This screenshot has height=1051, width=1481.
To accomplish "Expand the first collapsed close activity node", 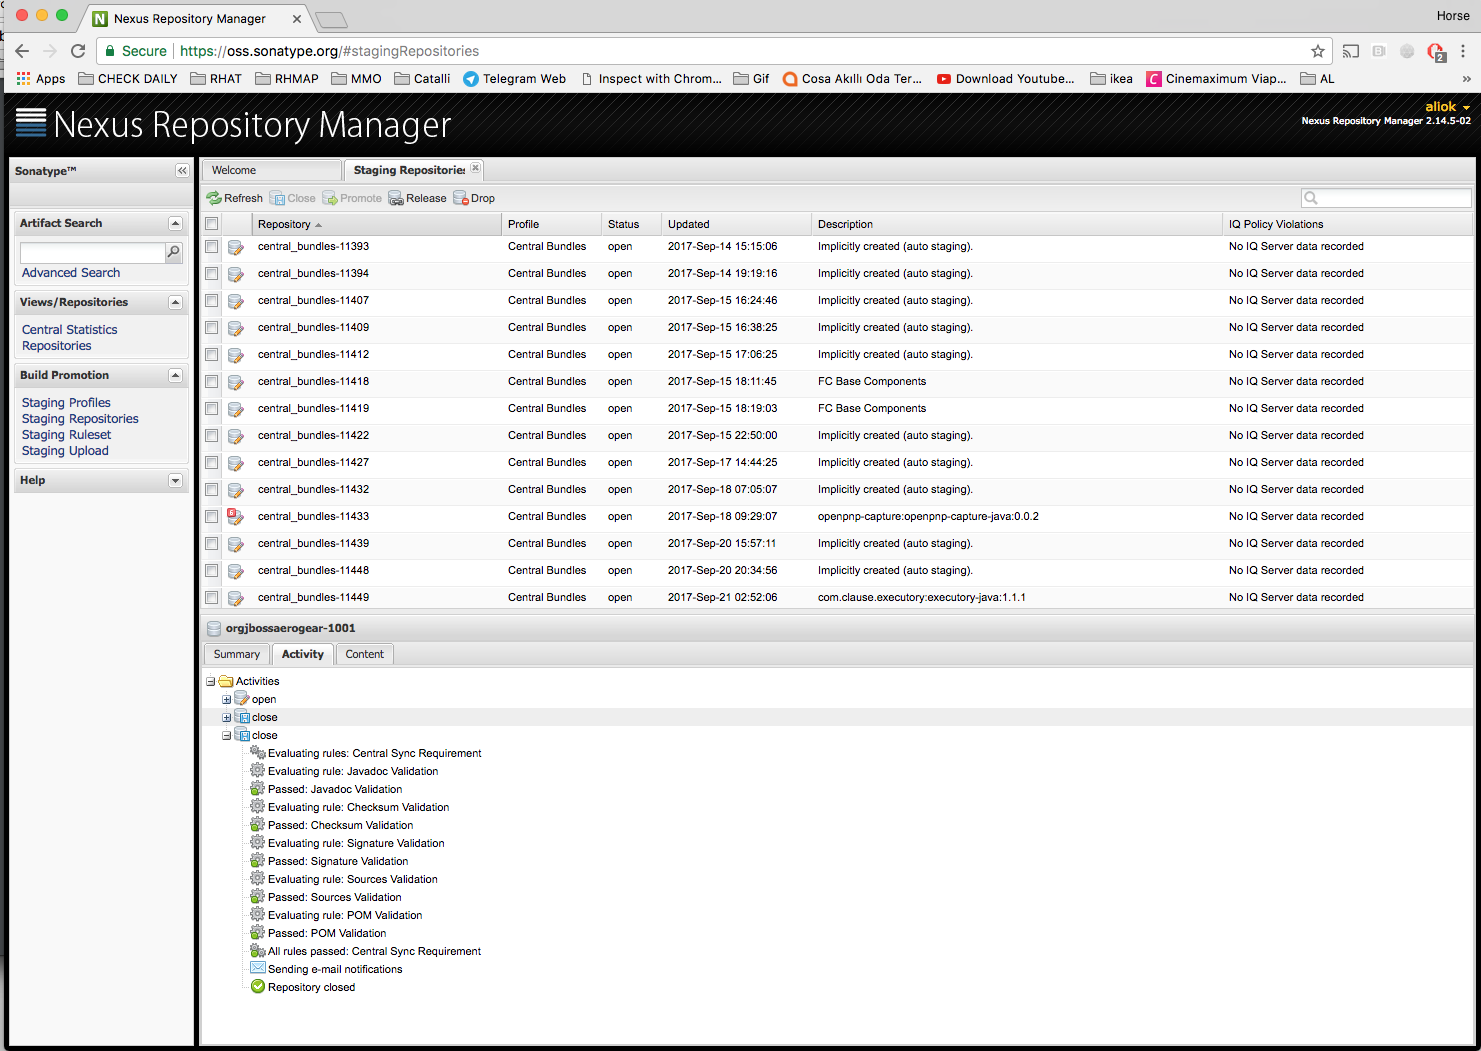I will pyautogui.click(x=227, y=717).
